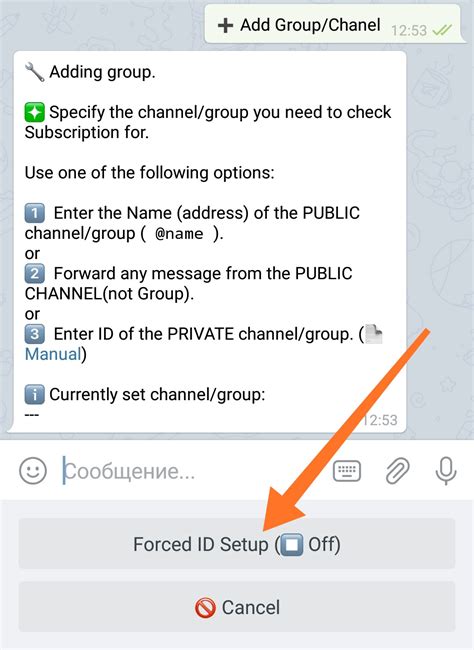Click the blue info emoji icon

click(x=34, y=394)
